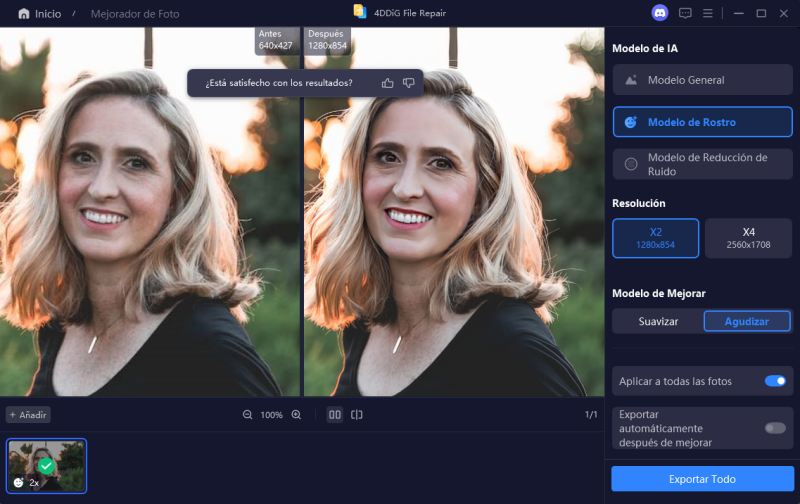Zoom in on the preview
This screenshot has height=504, width=800.
[x=296, y=415]
